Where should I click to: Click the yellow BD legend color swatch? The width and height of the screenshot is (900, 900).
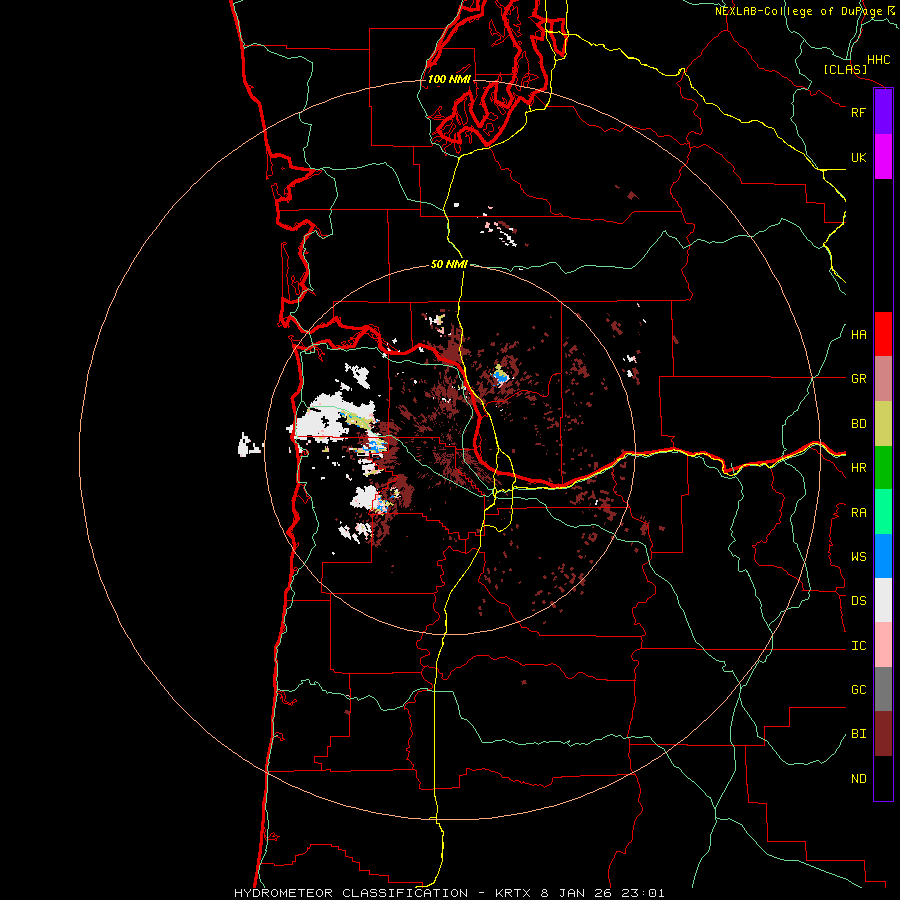click(x=883, y=424)
